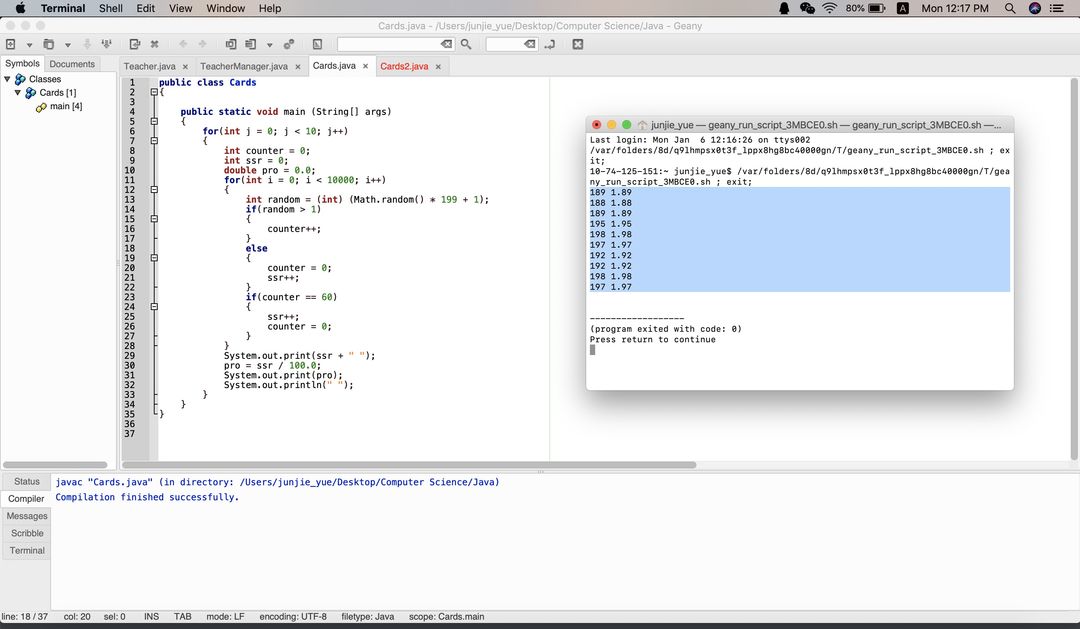The width and height of the screenshot is (1080, 629).
Task: Fold the outer for loop at line 7
Action: [x=154, y=141]
